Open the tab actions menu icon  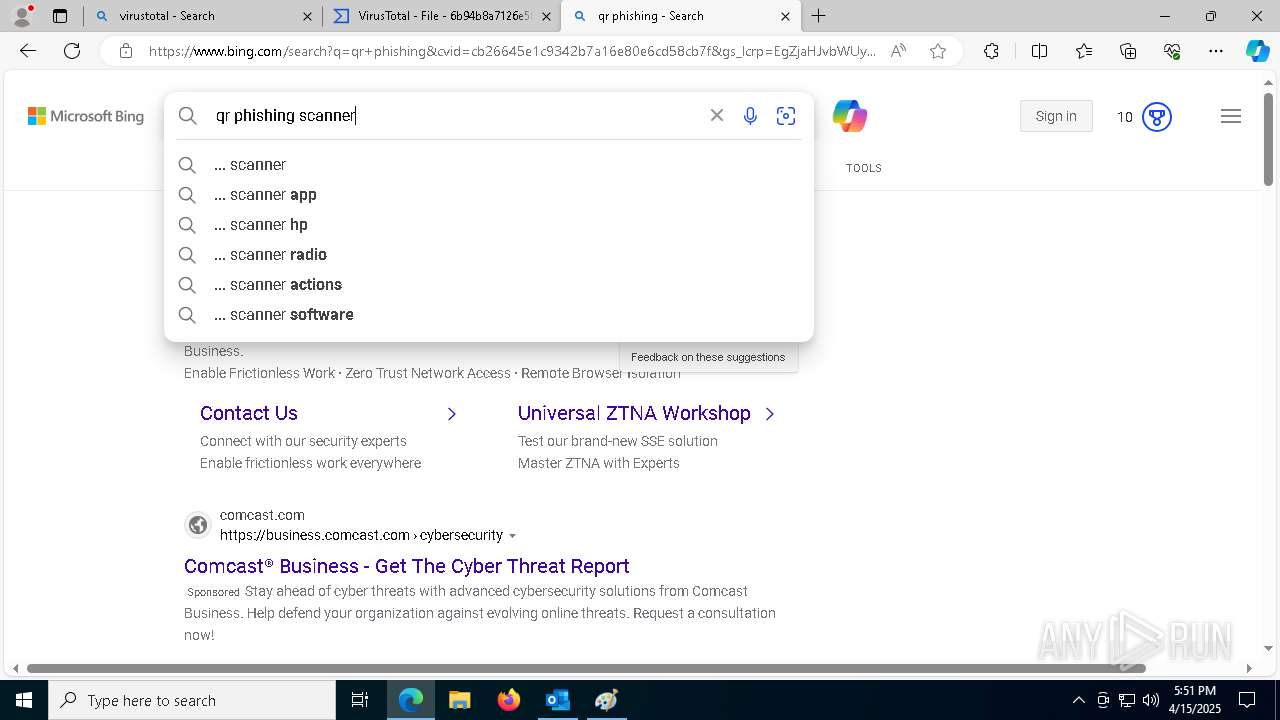click(x=60, y=16)
